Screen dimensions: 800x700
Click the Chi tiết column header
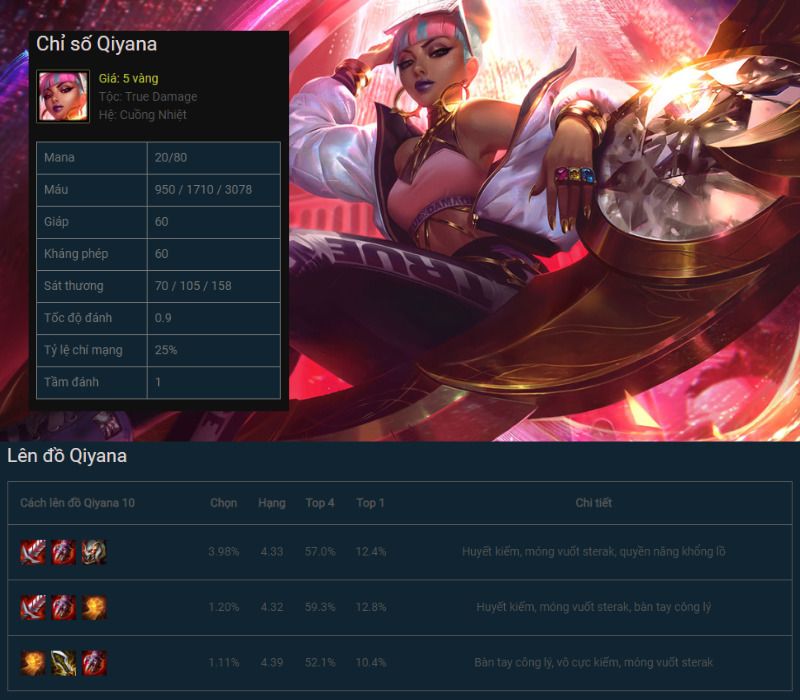(593, 503)
